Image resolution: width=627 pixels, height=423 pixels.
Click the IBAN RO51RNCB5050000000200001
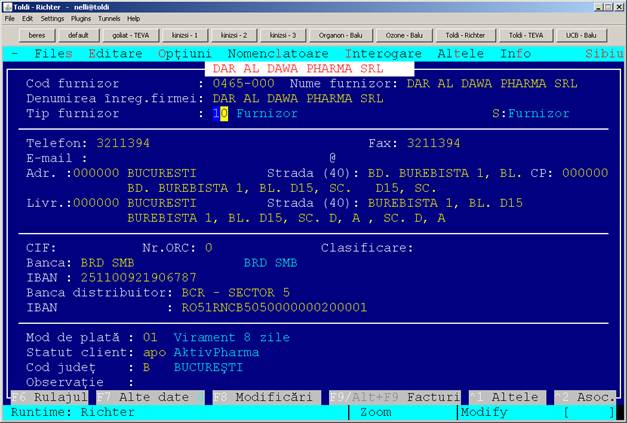coord(274,307)
